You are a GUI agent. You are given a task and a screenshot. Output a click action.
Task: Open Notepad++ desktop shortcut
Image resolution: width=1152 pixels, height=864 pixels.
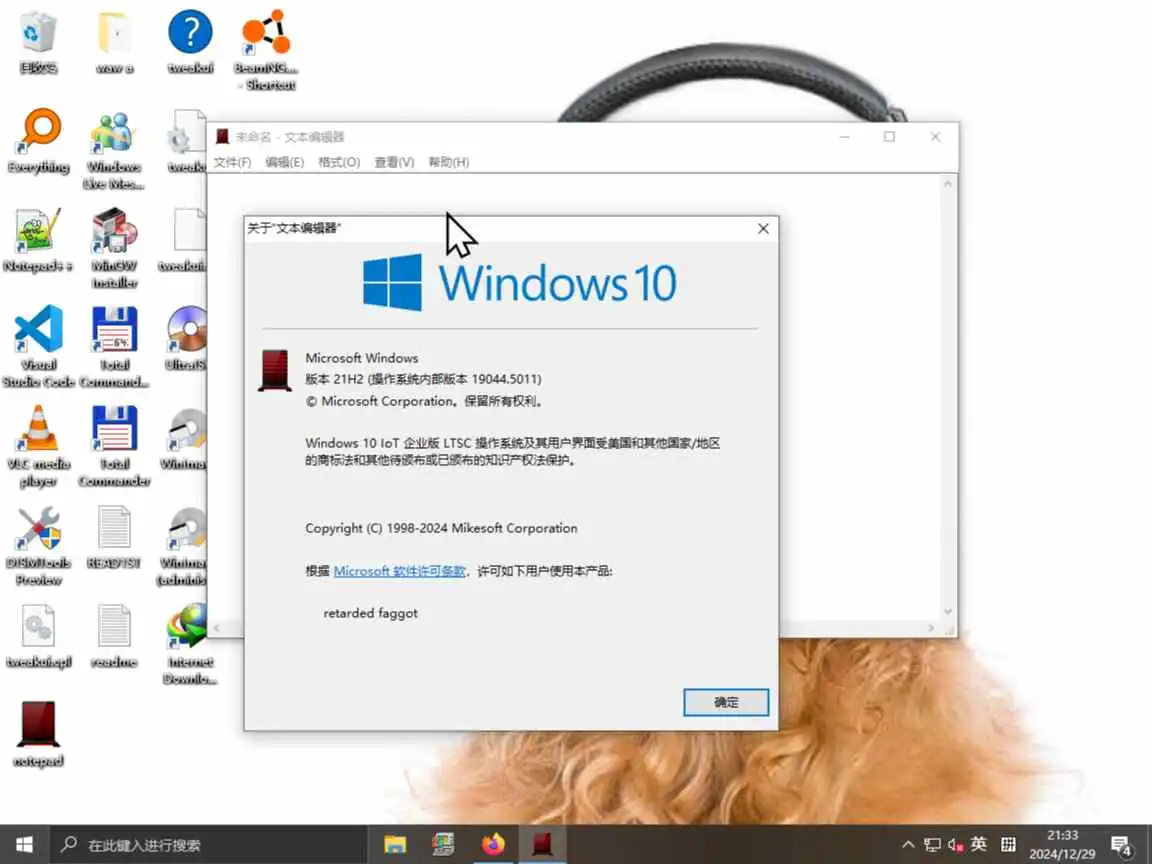tap(38, 240)
